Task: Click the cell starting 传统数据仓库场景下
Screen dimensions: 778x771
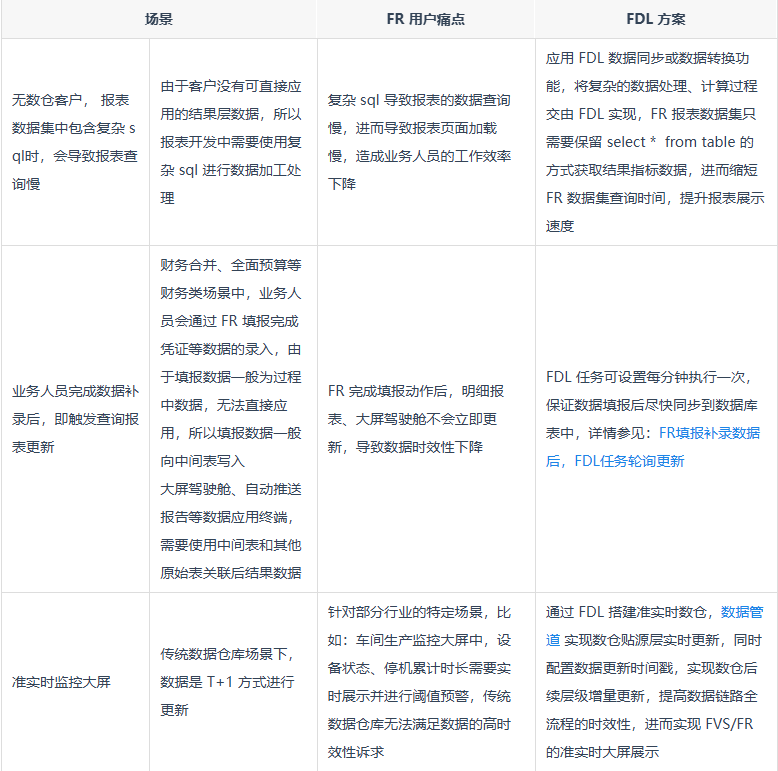Action: tap(233, 682)
